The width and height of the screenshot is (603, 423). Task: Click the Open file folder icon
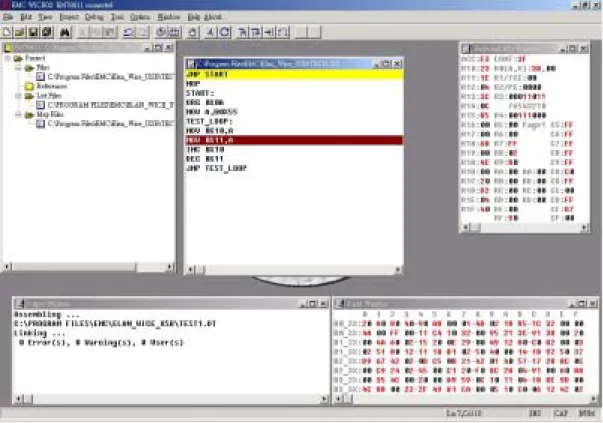point(20,32)
